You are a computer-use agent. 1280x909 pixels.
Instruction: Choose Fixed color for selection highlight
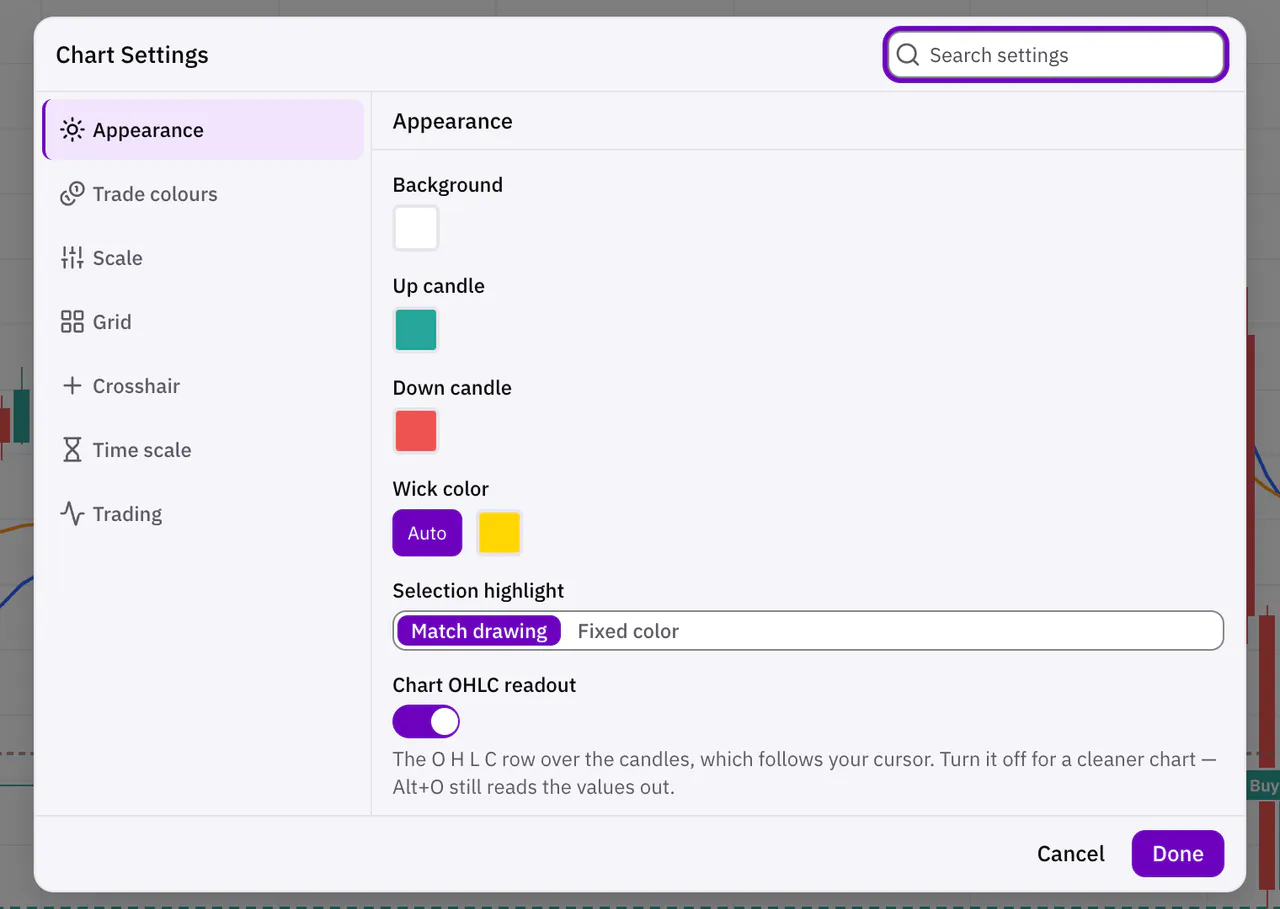[x=628, y=631]
